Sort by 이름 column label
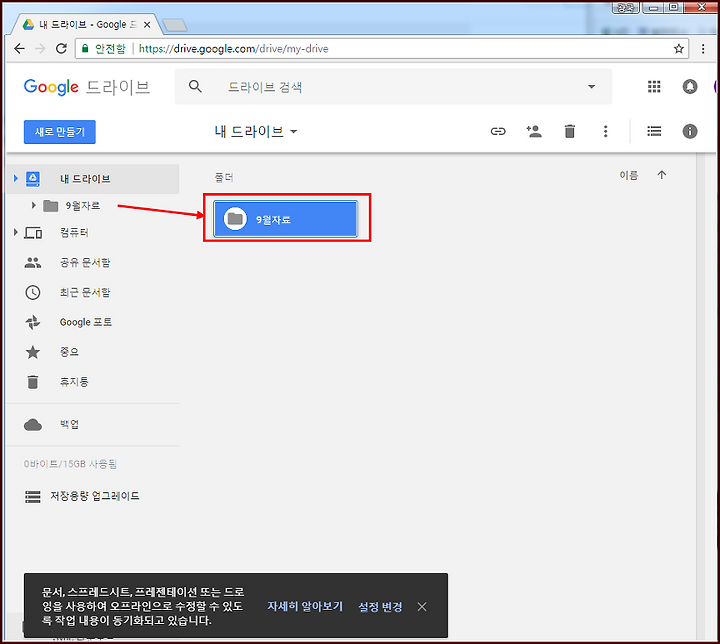The height and width of the screenshot is (644, 720). (629, 175)
